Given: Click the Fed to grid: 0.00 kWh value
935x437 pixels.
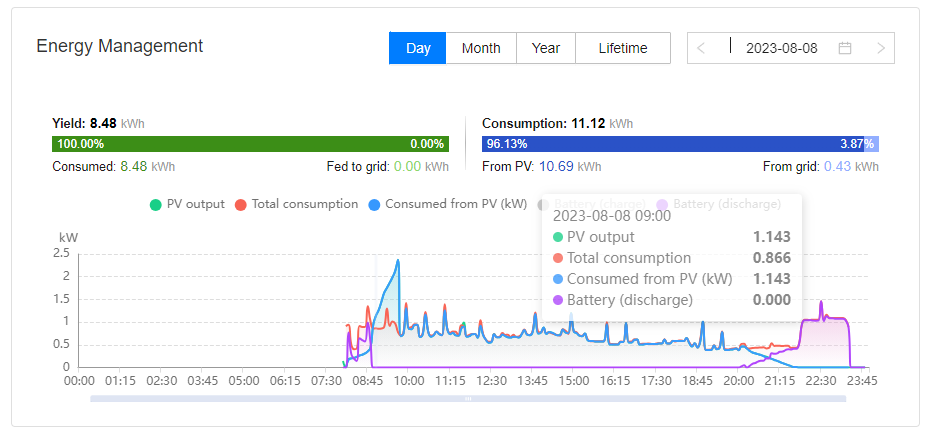Looking at the screenshot, I should point(388,167).
